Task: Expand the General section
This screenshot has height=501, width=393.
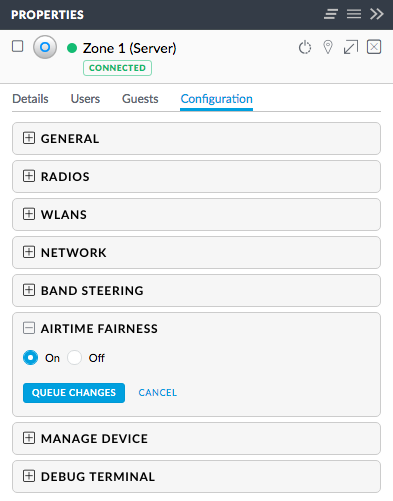Action: [x=29, y=138]
